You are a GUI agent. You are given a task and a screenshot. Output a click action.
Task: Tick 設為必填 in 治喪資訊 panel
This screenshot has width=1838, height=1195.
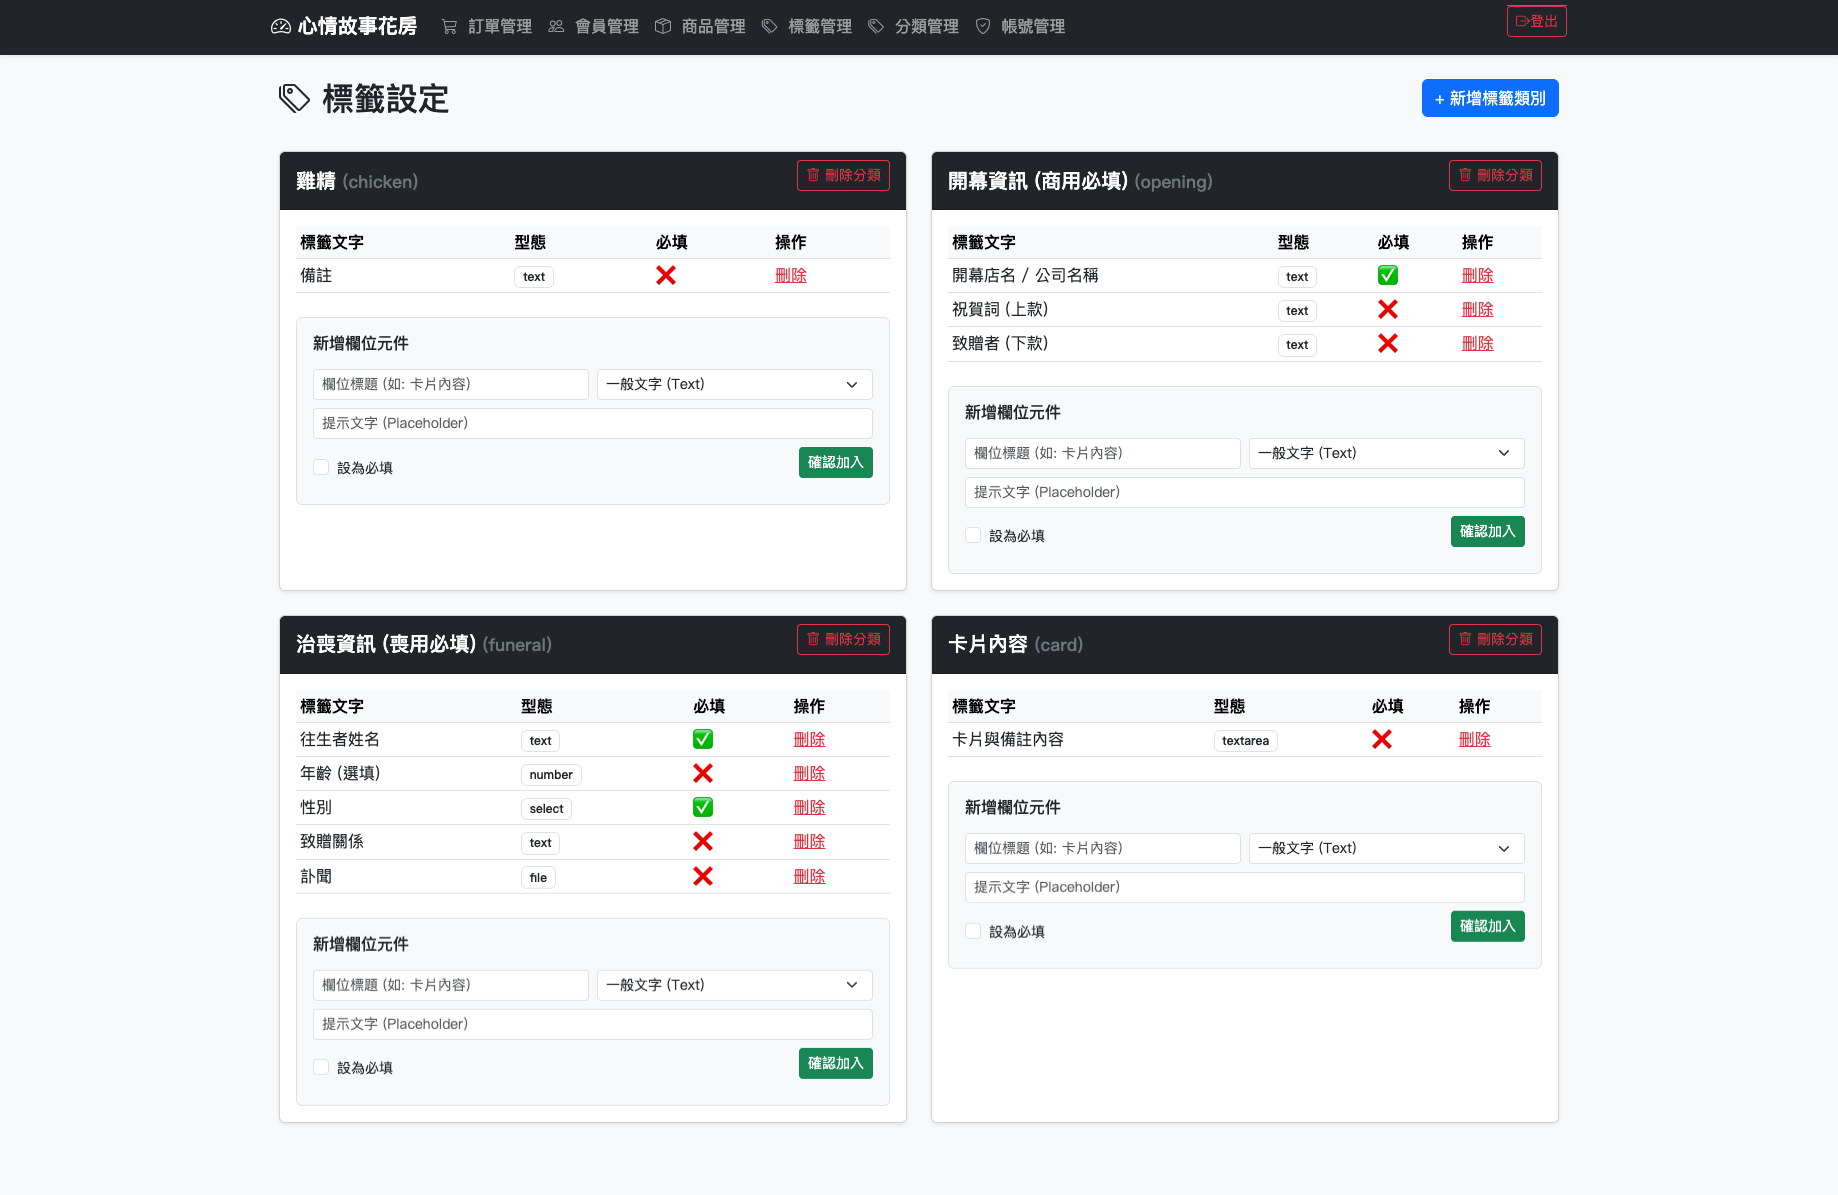(321, 1067)
